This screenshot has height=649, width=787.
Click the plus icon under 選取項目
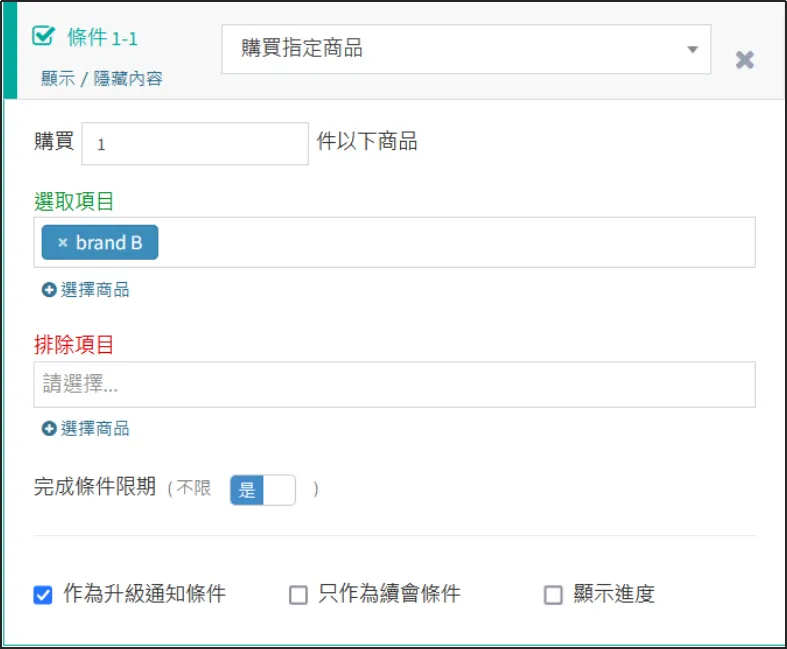(x=48, y=290)
